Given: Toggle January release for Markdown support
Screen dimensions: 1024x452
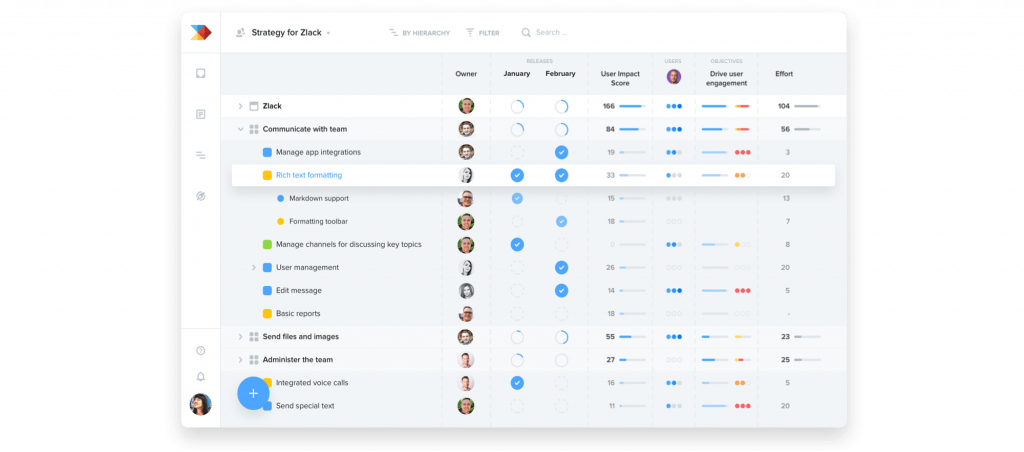Looking at the screenshot, I should tap(517, 198).
